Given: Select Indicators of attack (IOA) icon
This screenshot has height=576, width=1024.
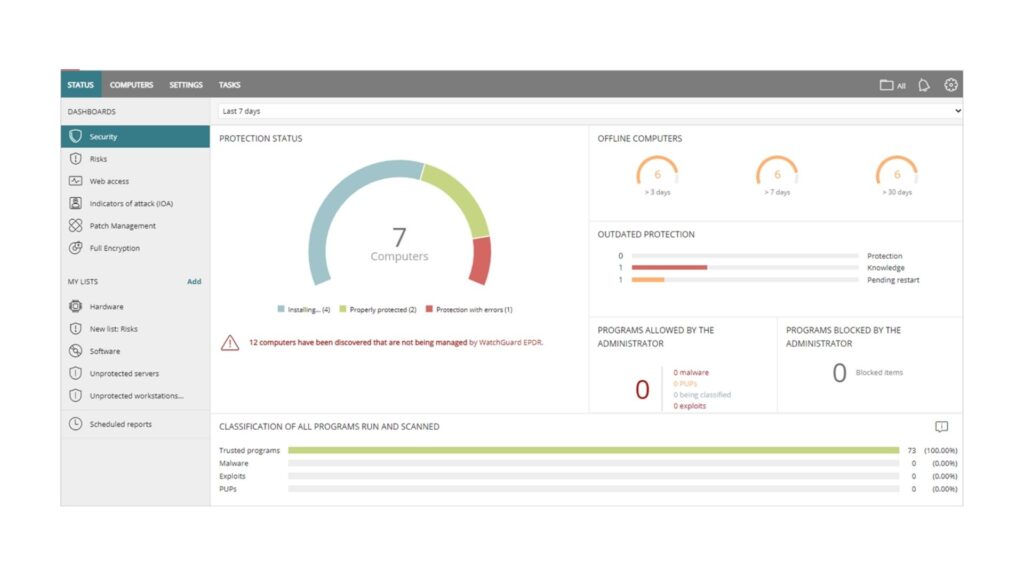Looking at the screenshot, I should 75,203.
